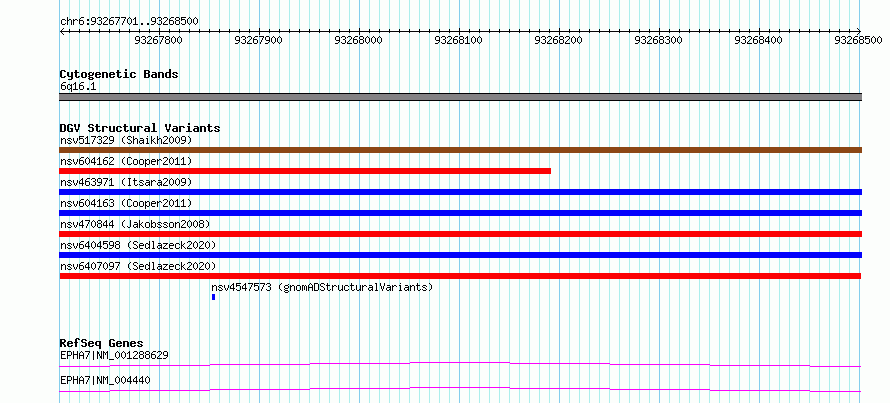Click ruler position 93267800
Screen dimensions: 890x403
[x=159, y=40]
